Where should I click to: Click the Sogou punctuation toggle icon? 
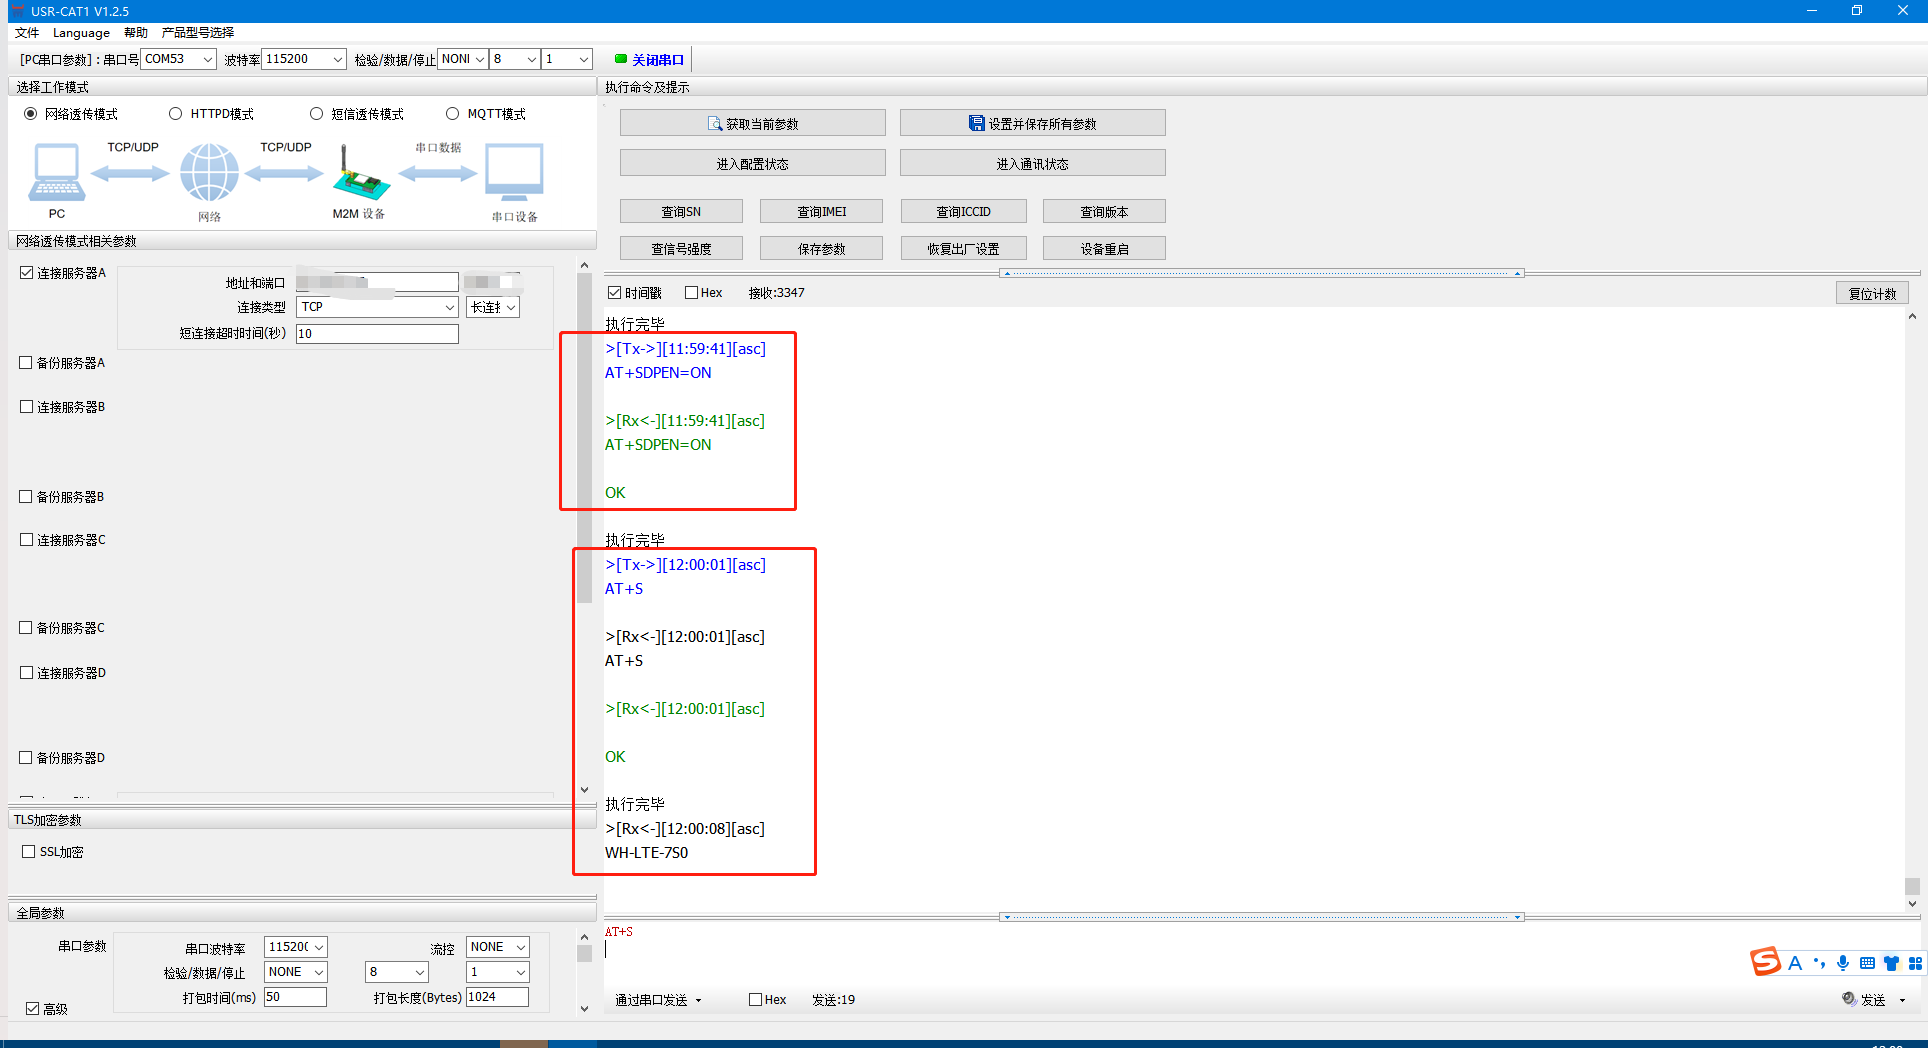[1819, 963]
